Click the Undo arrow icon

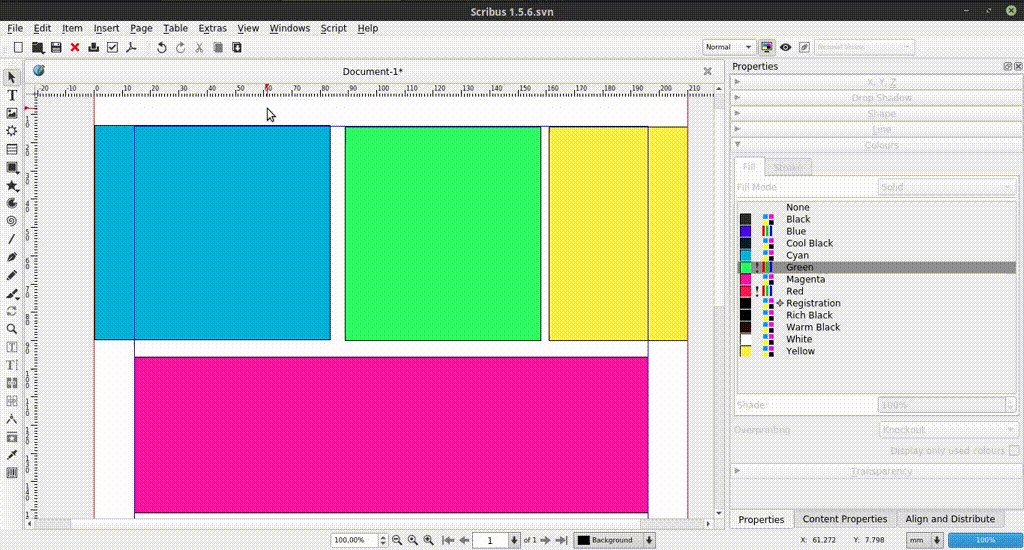tap(161, 47)
